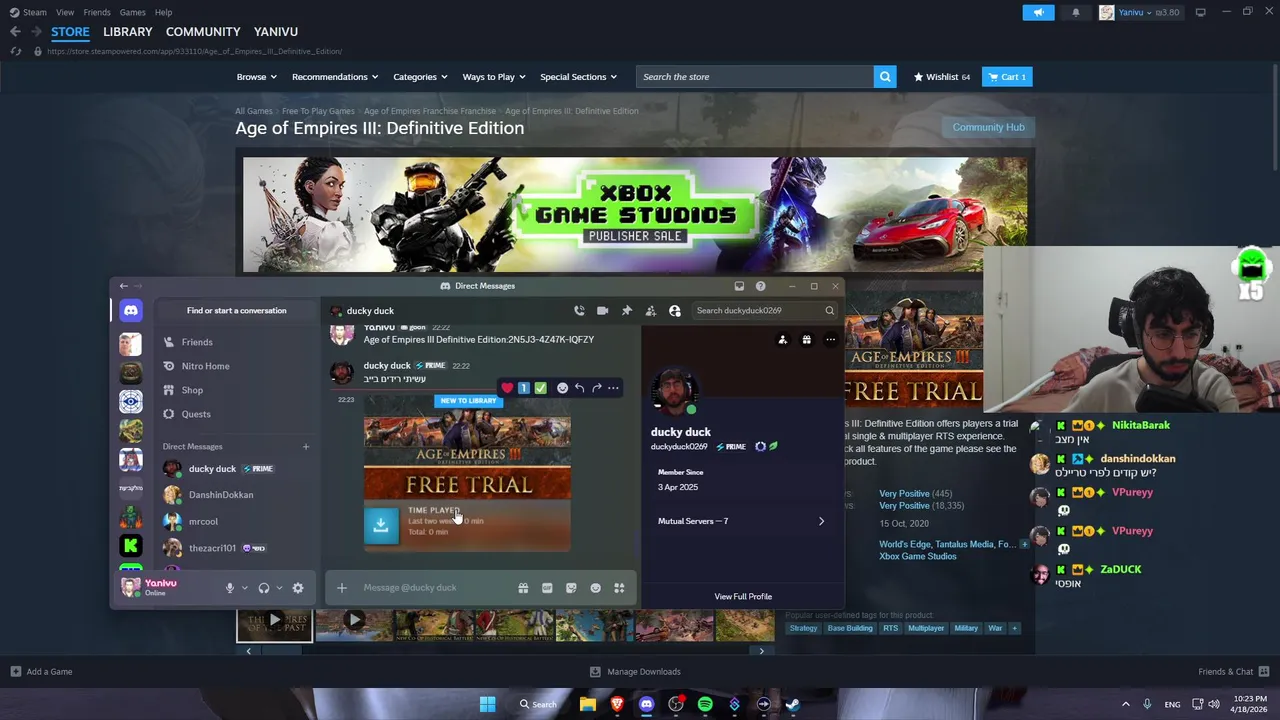Screen dimensions: 1280x720
Task: Open emoji picker in message bar
Action: click(x=595, y=588)
